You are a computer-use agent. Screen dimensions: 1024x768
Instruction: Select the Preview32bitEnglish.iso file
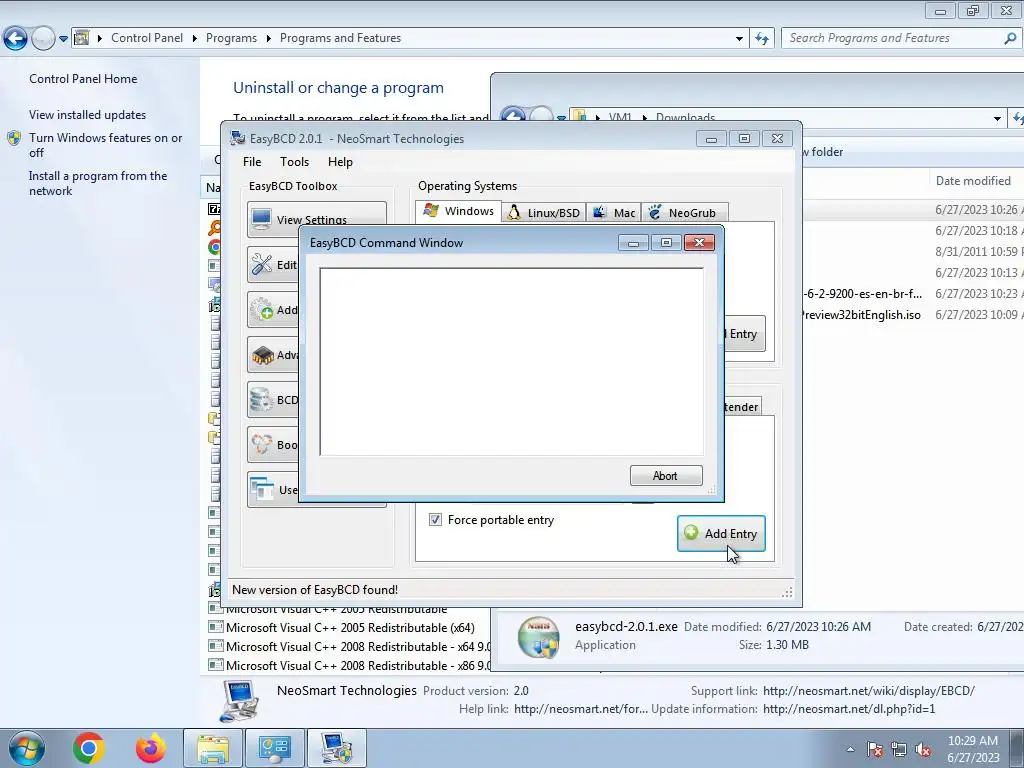pyautogui.click(x=861, y=315)
